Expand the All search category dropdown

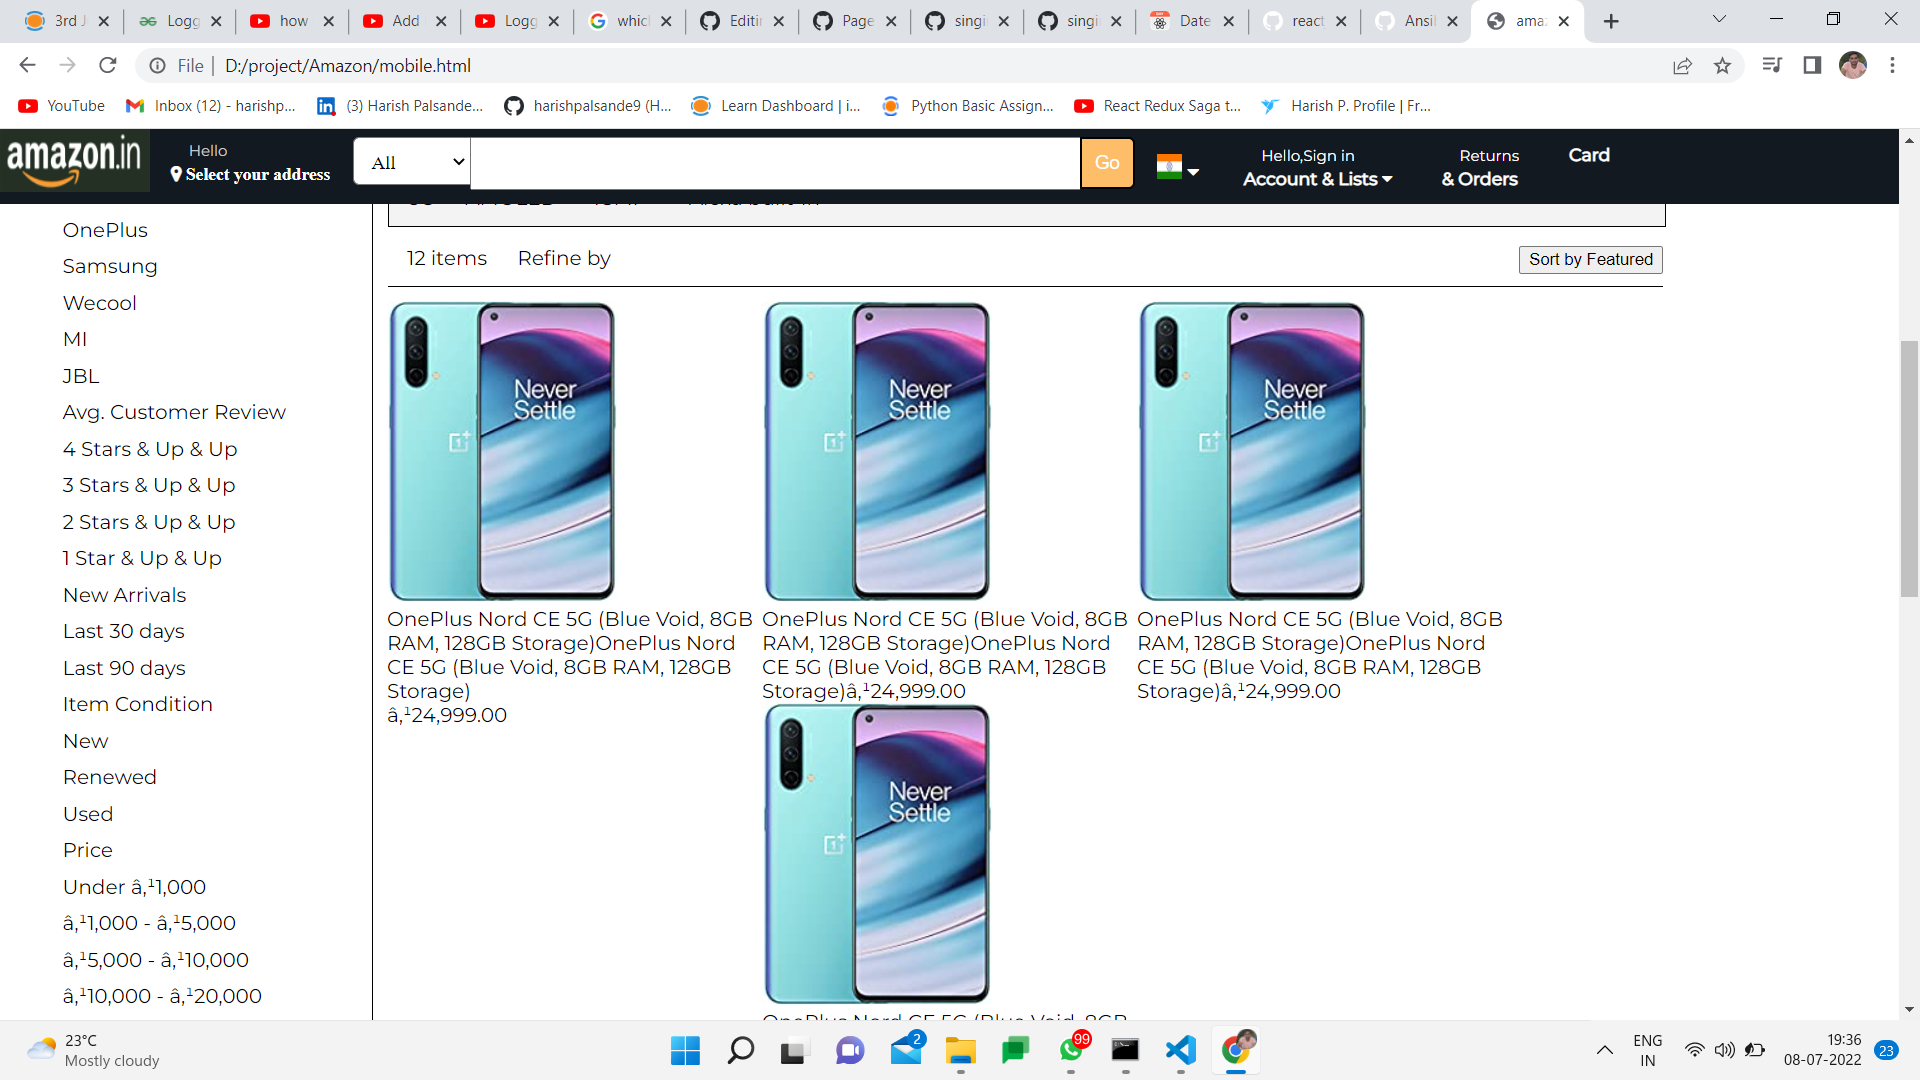click(410, 162)
